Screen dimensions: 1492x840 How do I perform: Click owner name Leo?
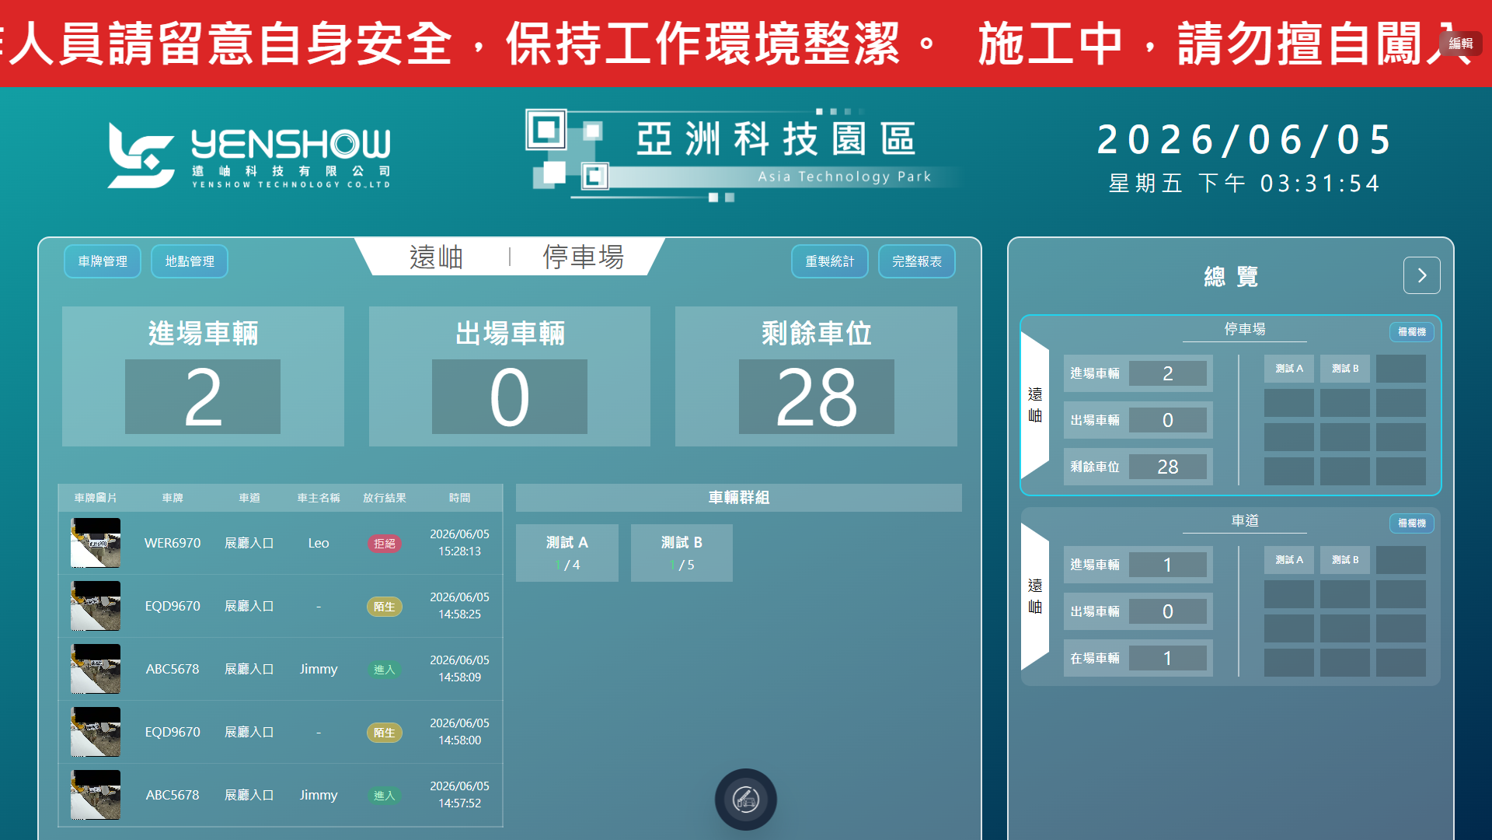319,543
